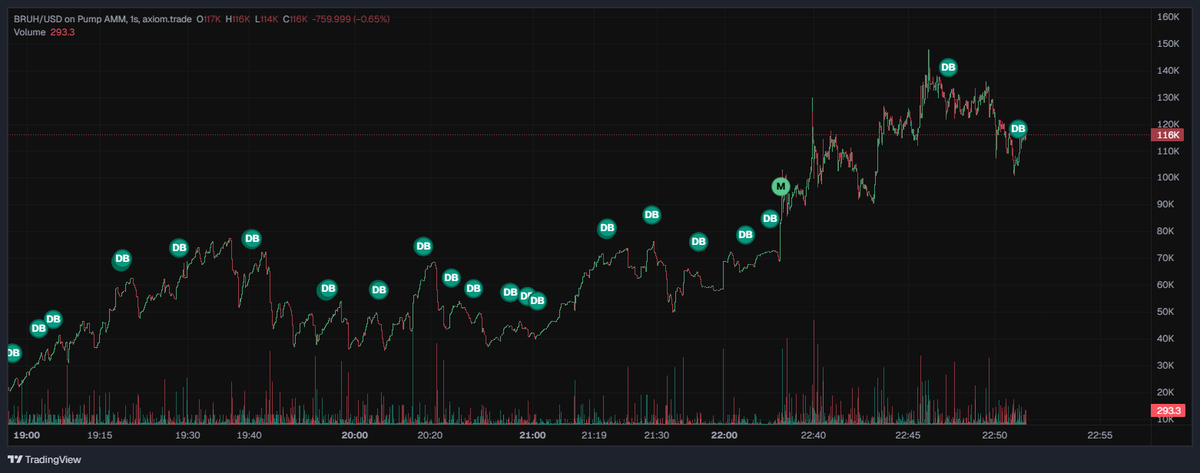This screenshot has width=1200, height=473.
Task: Click the 293.3 value next to Volume
Action: 63,32
